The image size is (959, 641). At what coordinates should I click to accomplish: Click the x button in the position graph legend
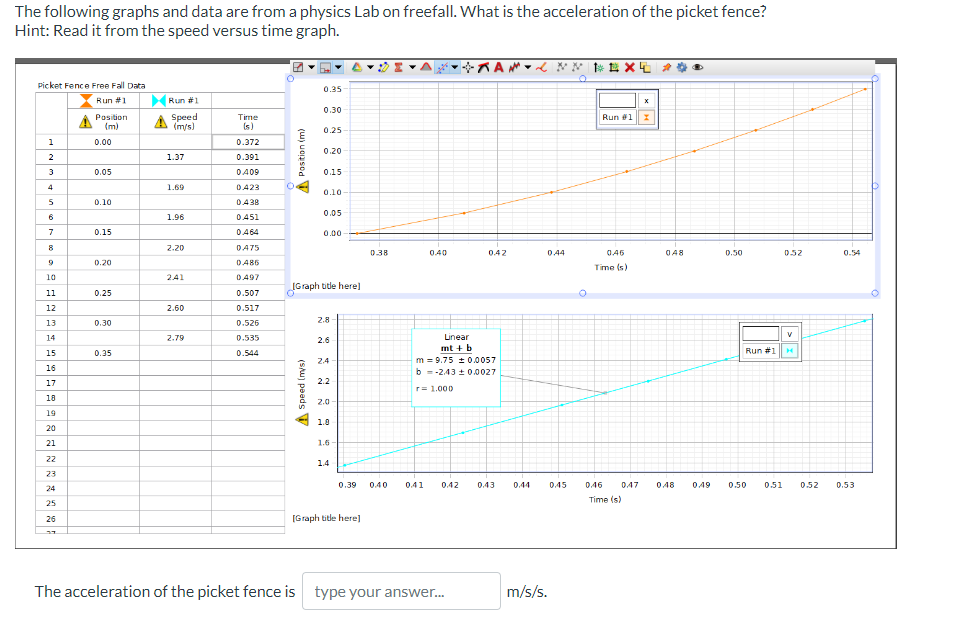click(647, 101)
